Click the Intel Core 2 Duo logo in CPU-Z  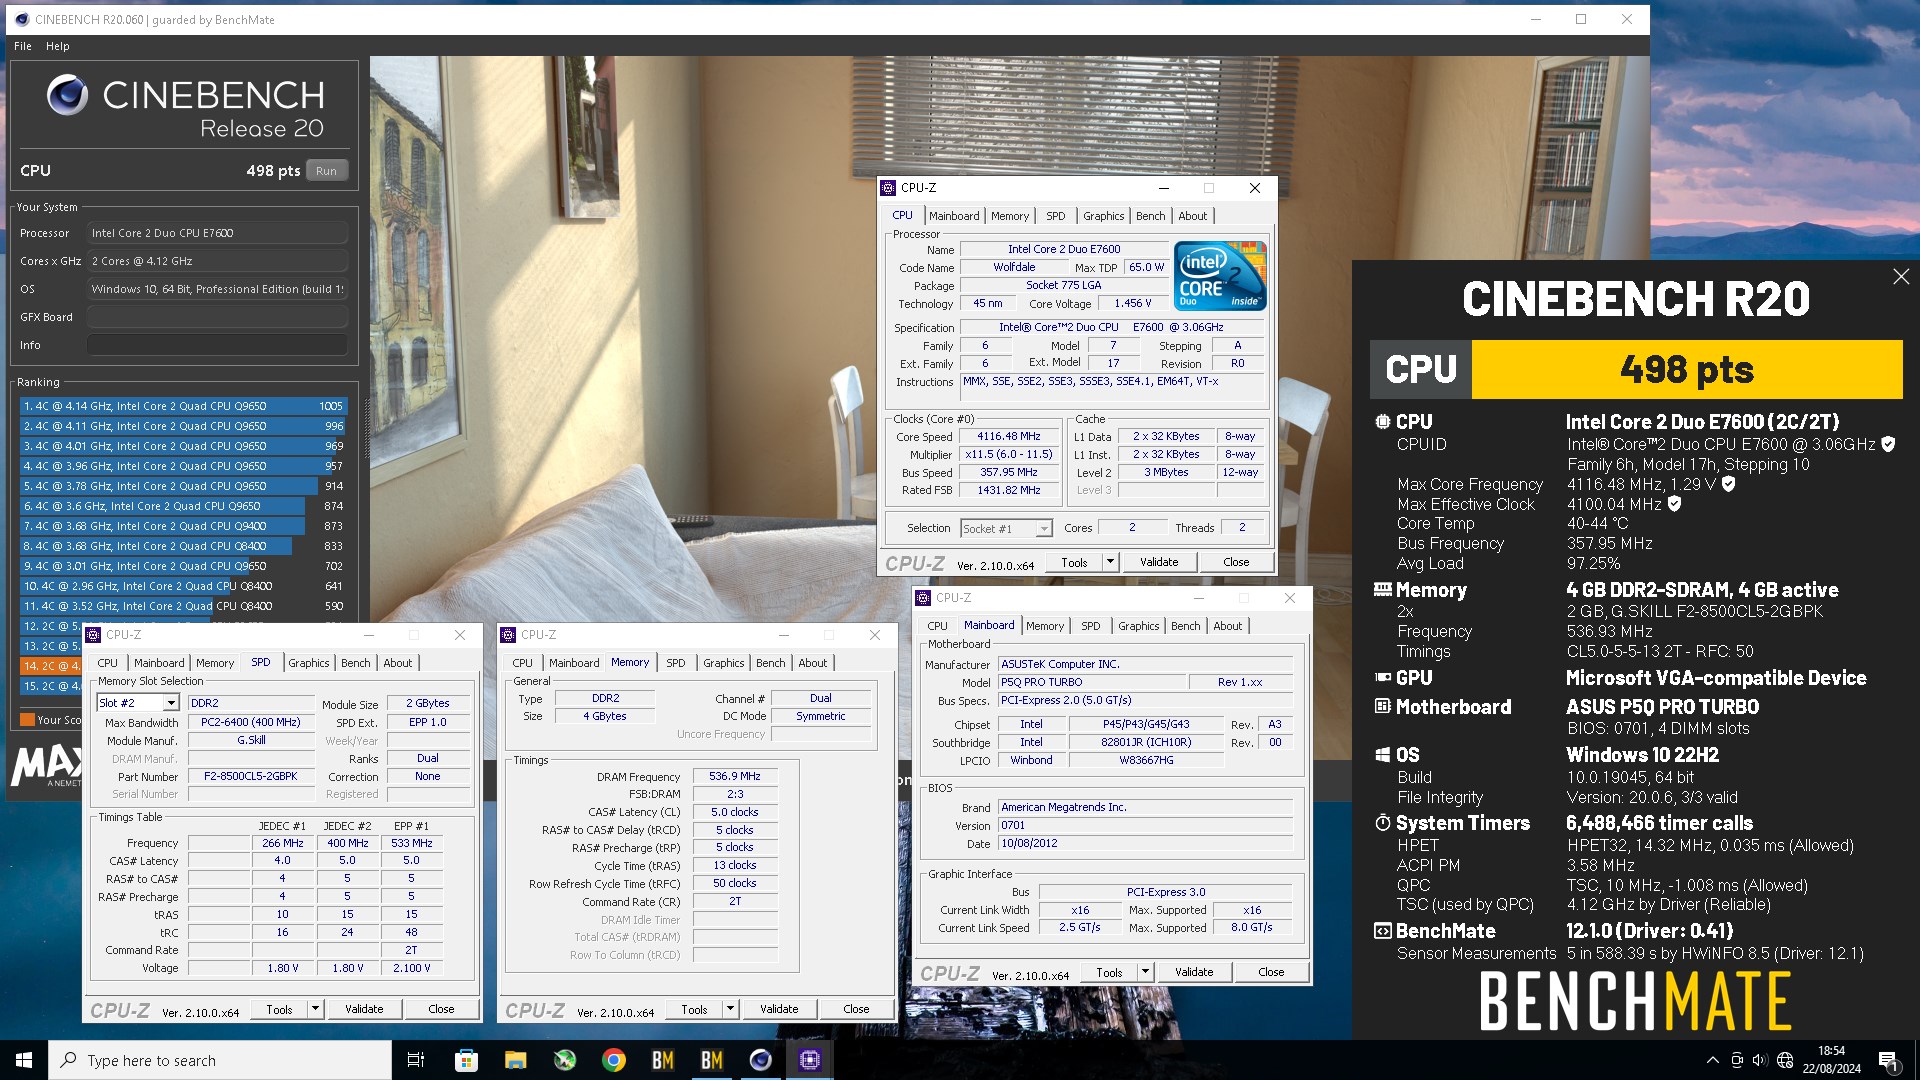pyautogui.click(x=1220, y=275)
